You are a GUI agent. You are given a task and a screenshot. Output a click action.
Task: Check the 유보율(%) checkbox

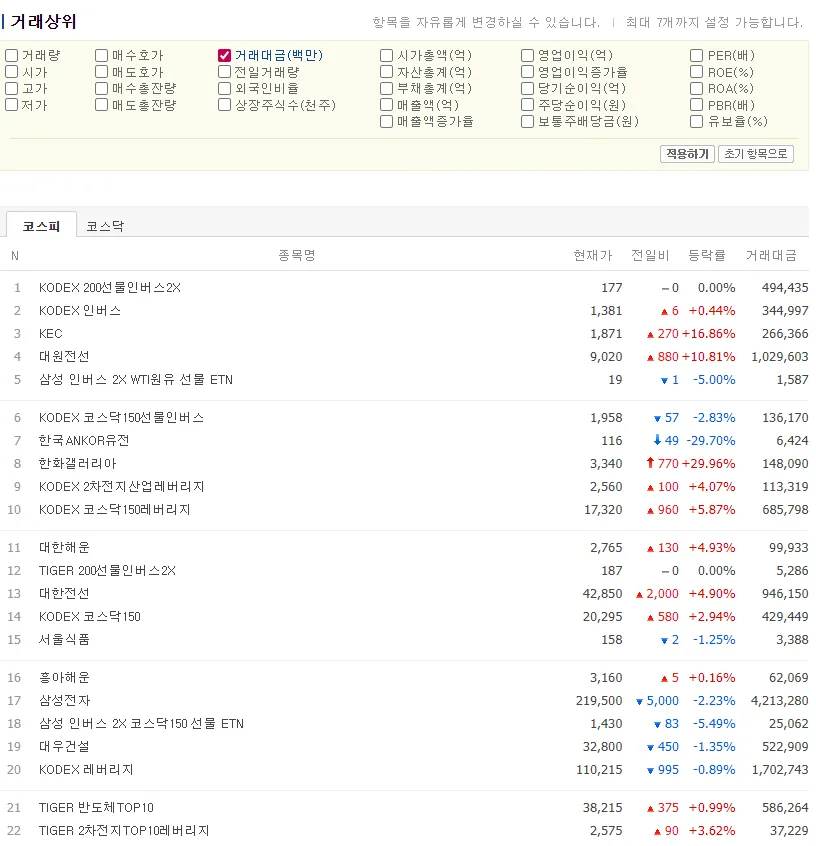[697, 121]
